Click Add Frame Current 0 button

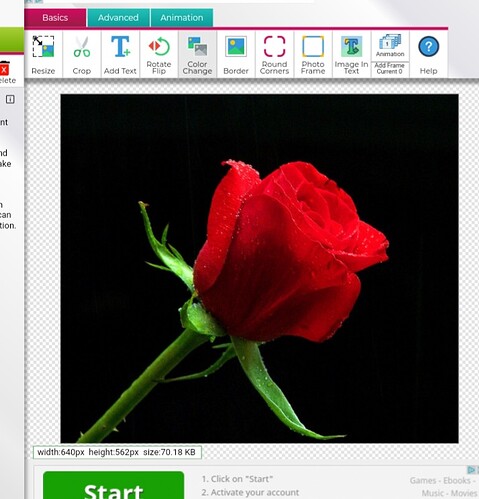pyautogui.click(x=390, y=69)
